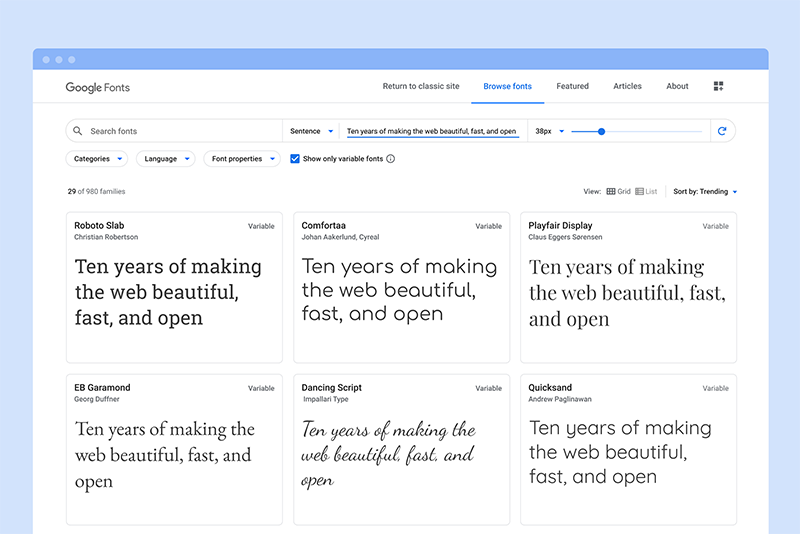The image size is (800, 534).
Task: Click Variable label on EB Garamond card
Action: (x=261, y=388)
